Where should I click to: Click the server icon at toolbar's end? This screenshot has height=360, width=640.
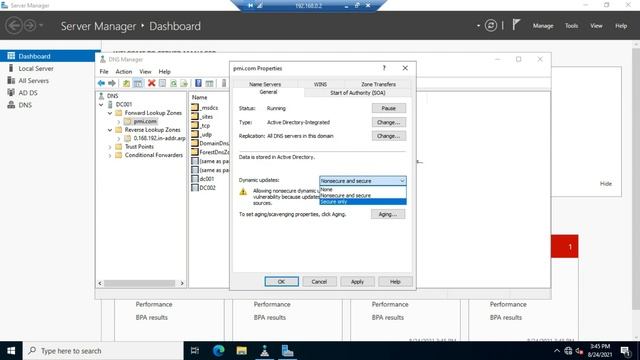point(224,83)
